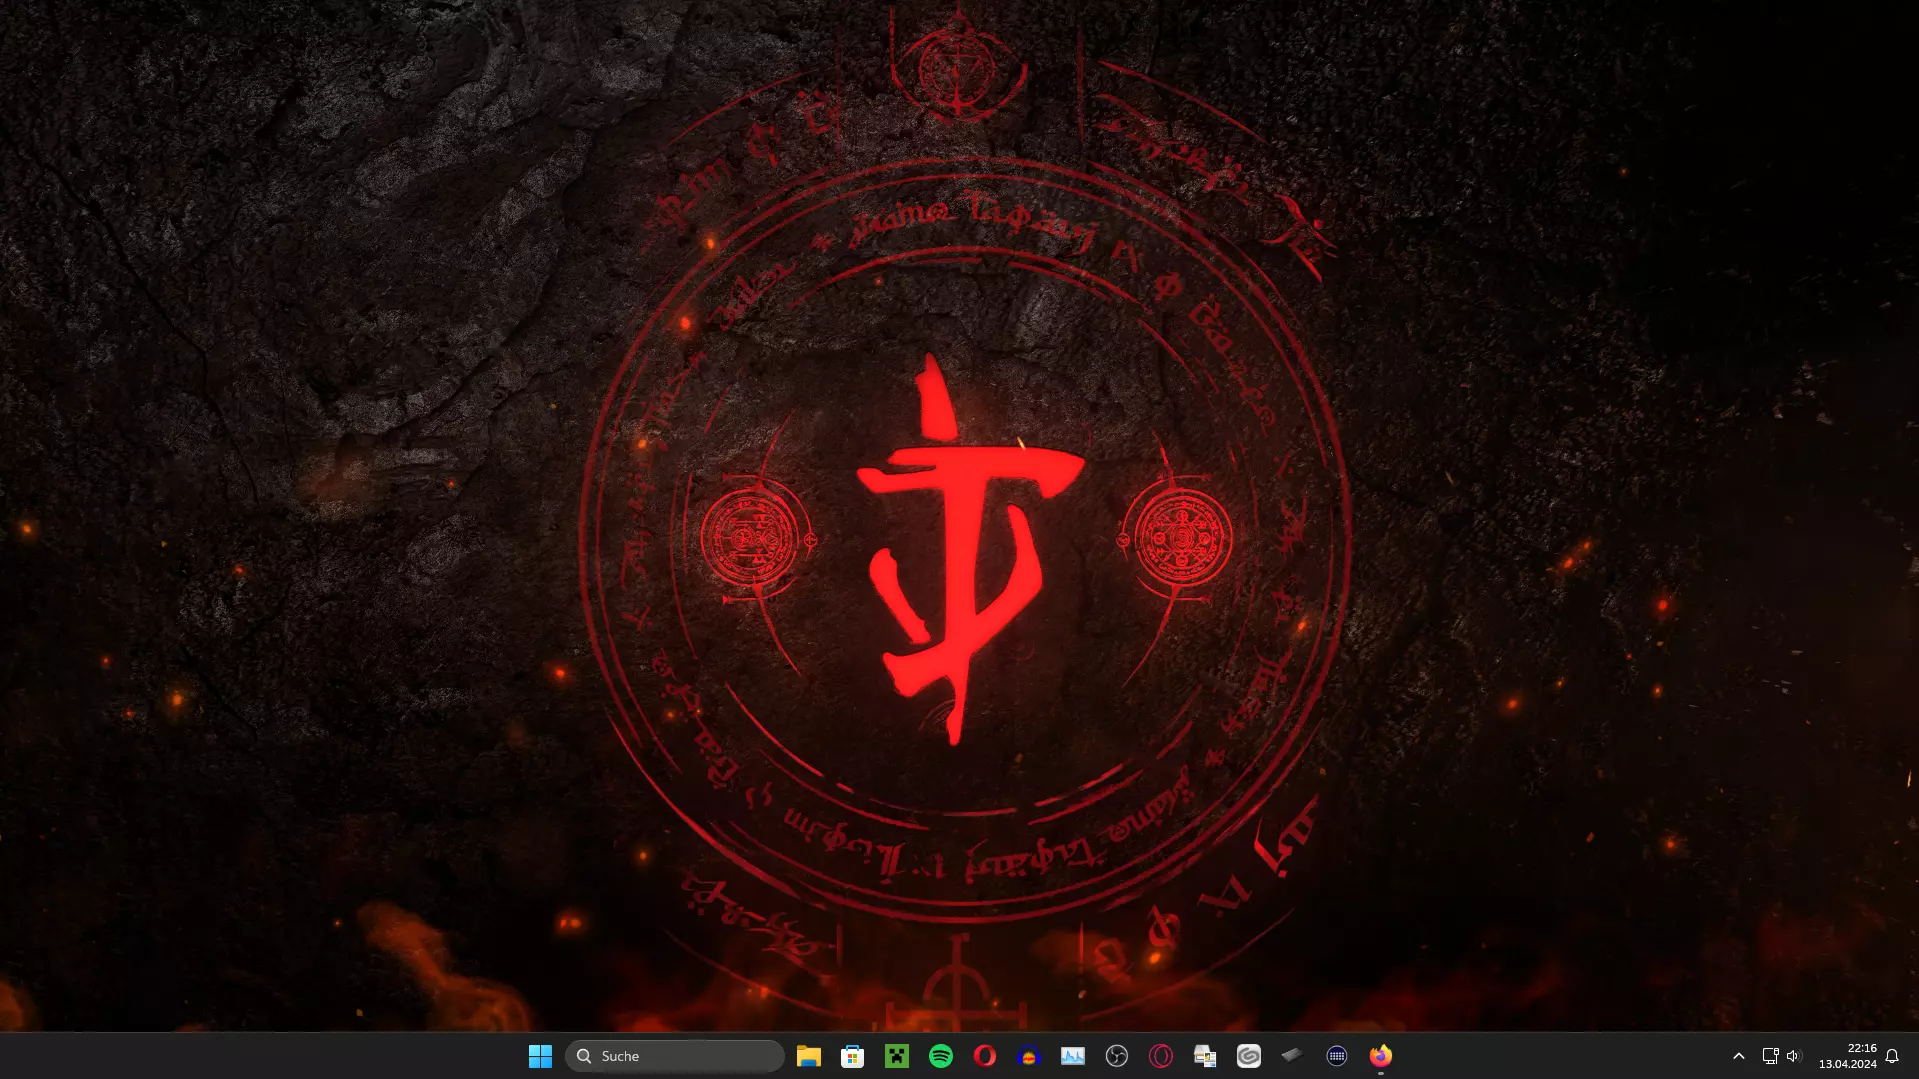This screenshot has width=1919, height=1079.
Task: Open File Explorer from the taskbar
Action: [809, 1056]
